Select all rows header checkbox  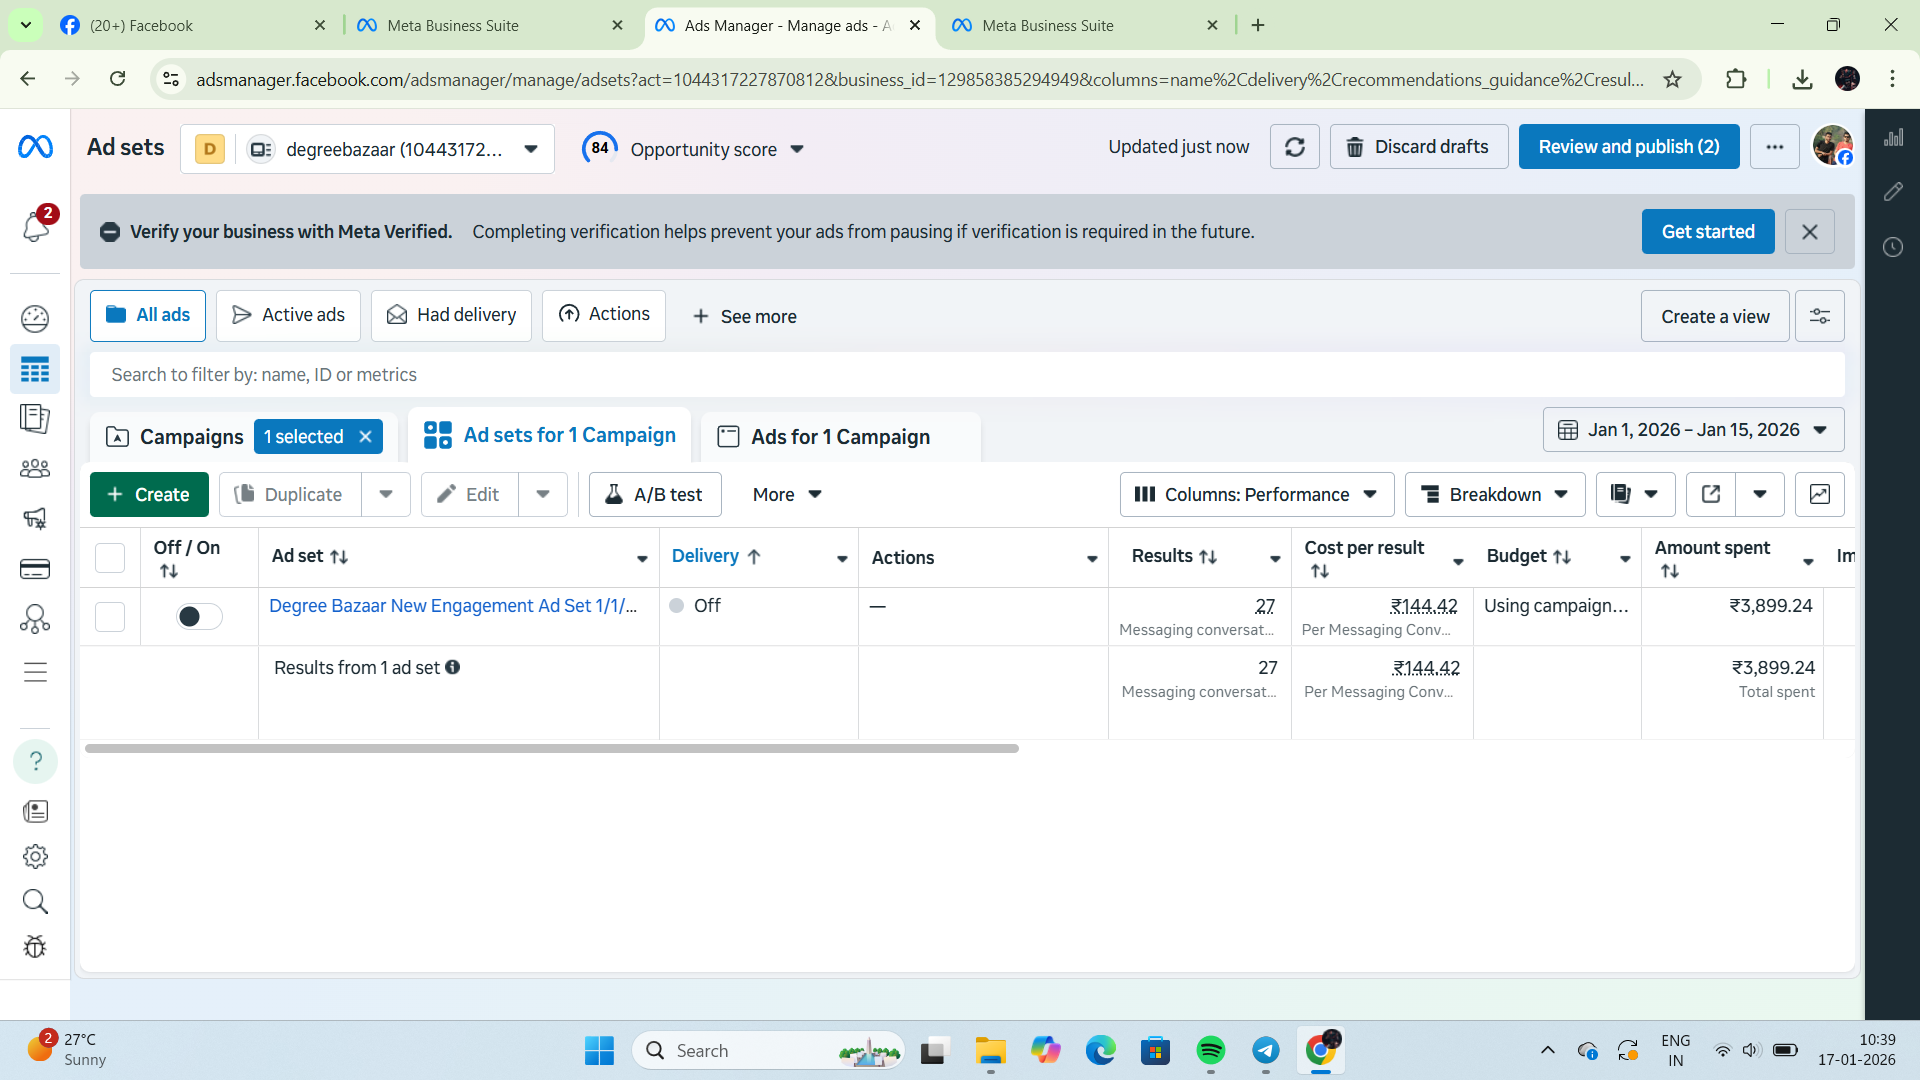(110, 557)
